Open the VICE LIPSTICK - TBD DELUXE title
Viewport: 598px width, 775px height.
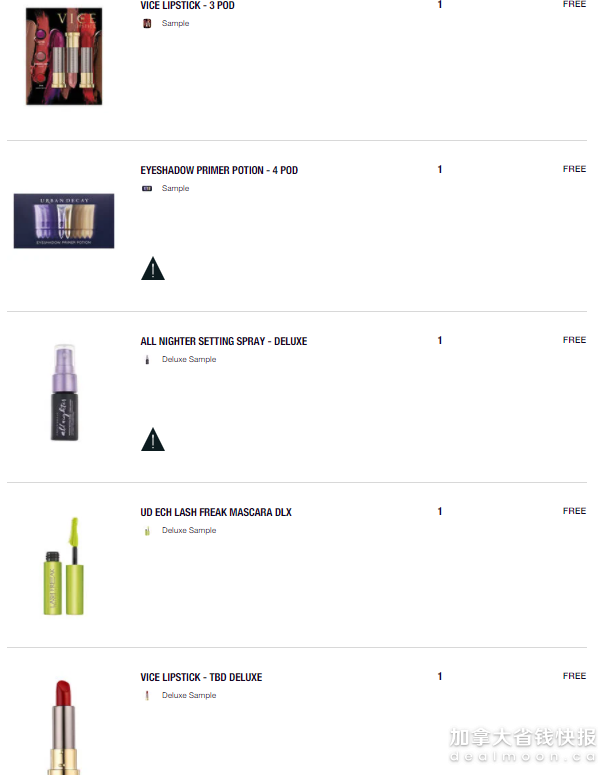pos(201,677)
